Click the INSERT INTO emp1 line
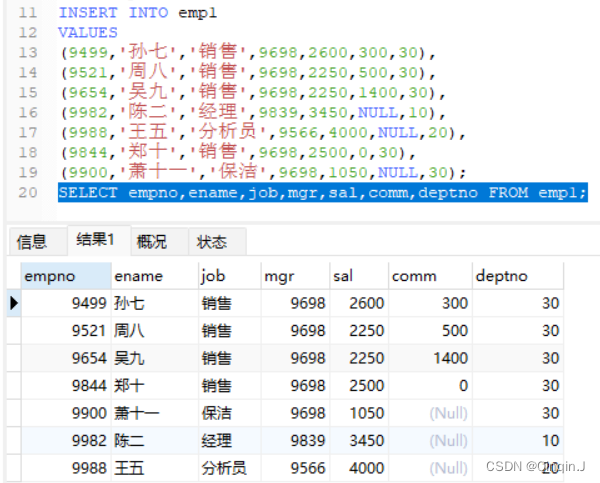 138,13
